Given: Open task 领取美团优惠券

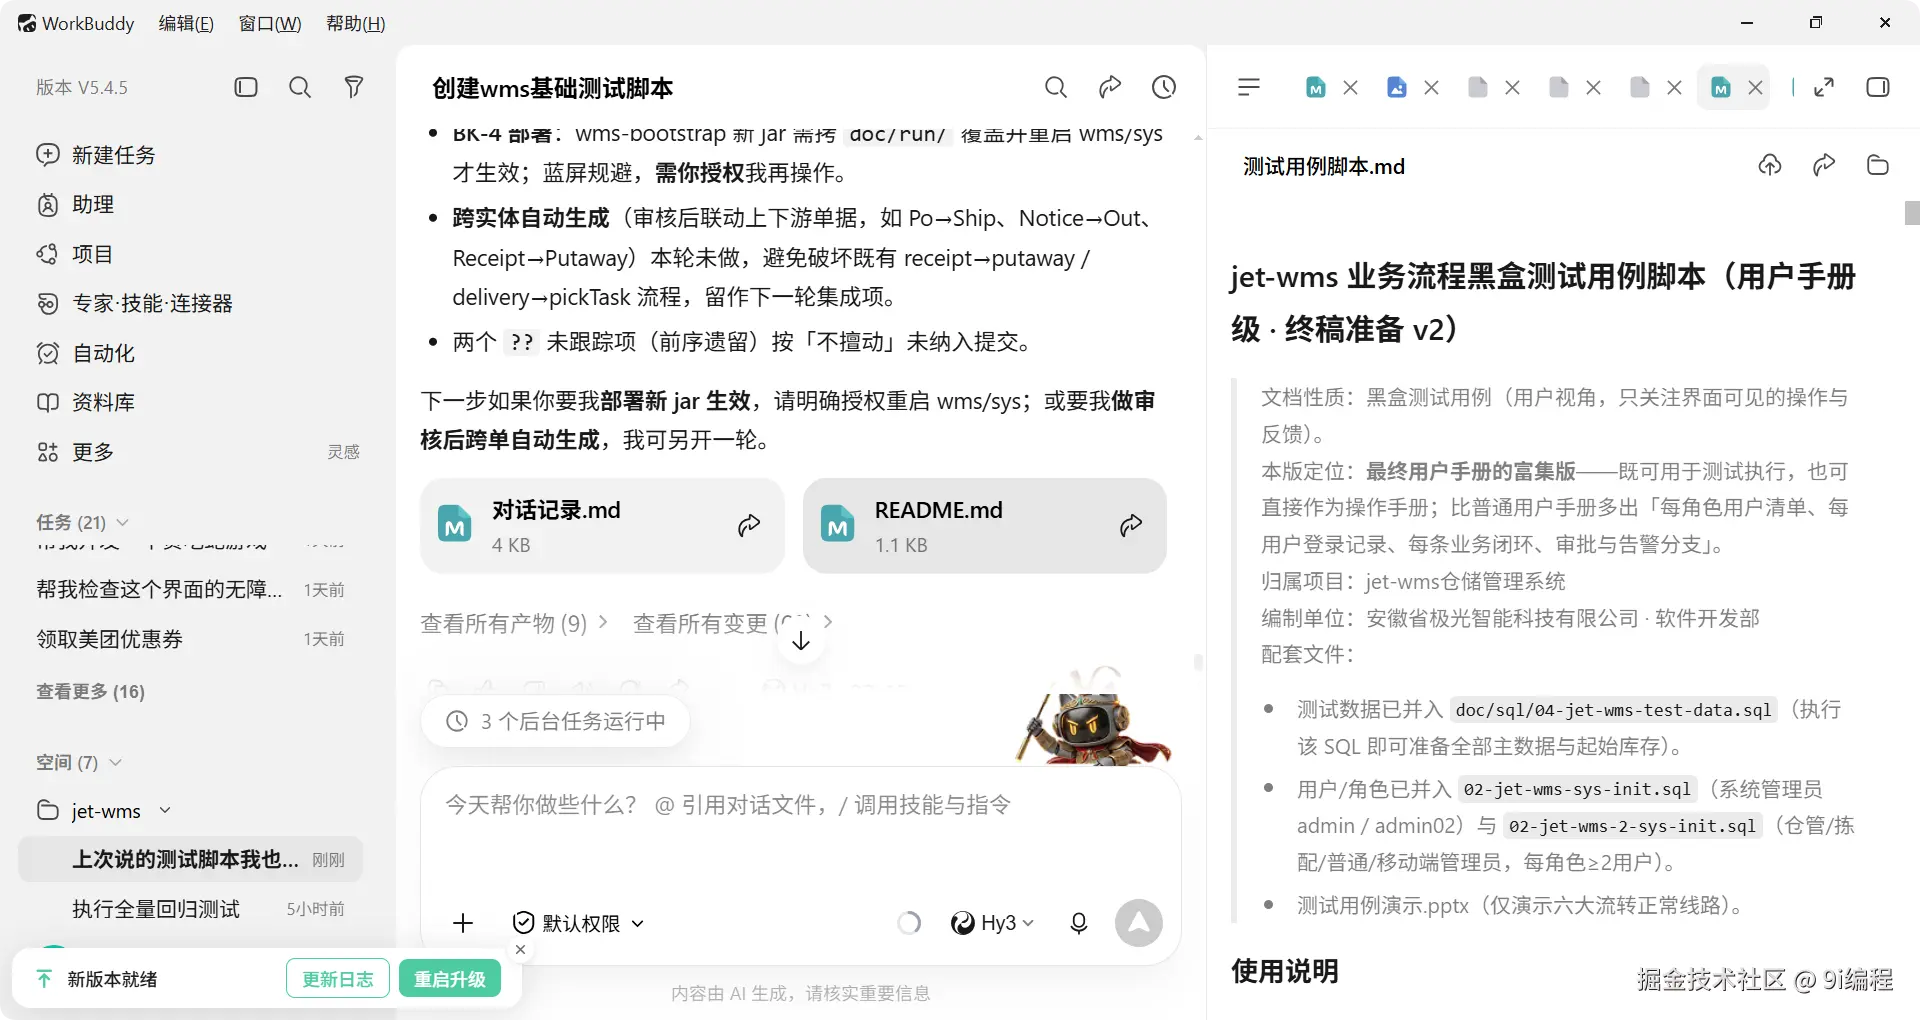Looking at the screenshot, I should (190, 639).
